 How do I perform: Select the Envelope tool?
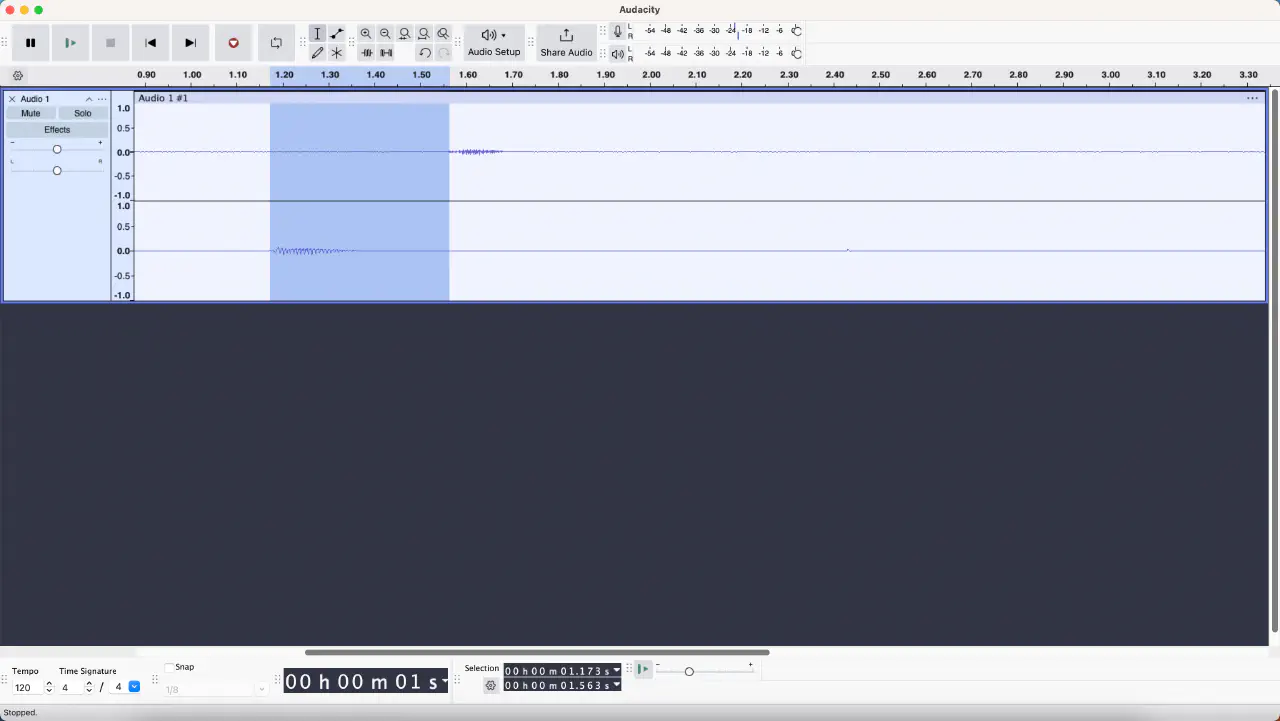click(337, 34)
